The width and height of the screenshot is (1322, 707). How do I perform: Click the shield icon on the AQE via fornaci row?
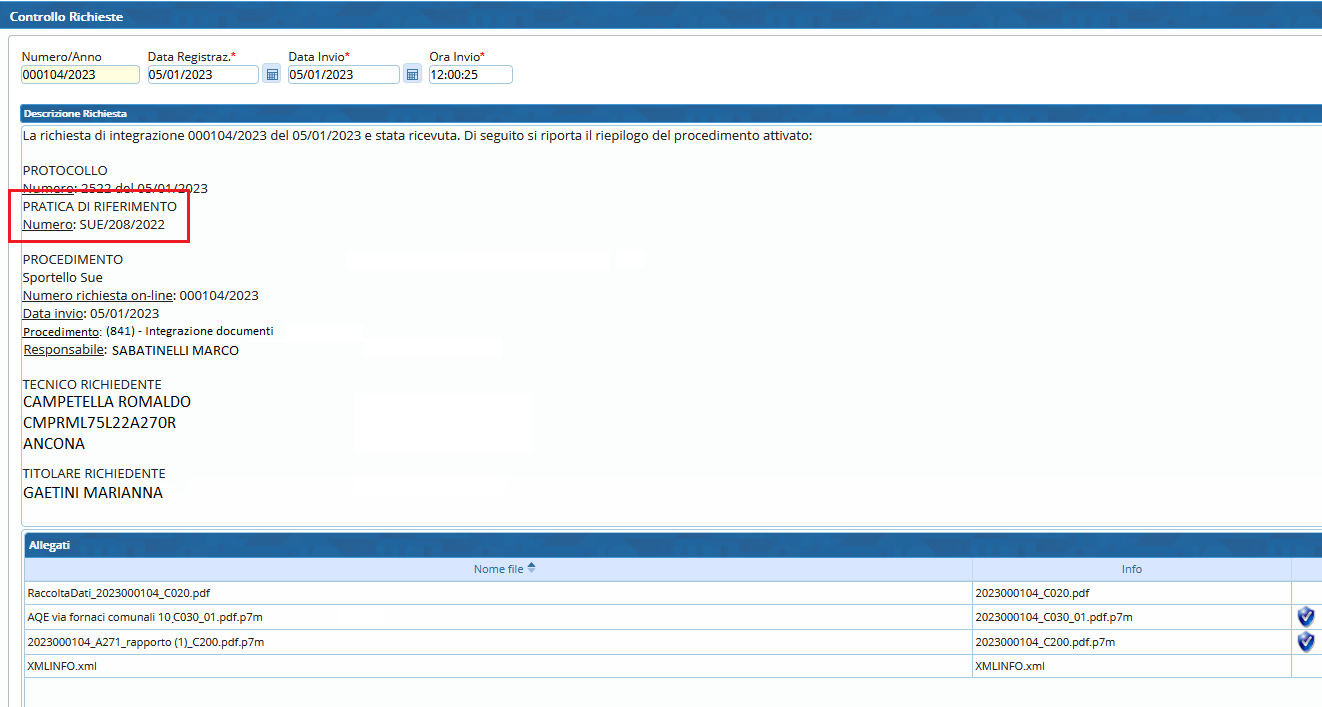point(1305,617)
